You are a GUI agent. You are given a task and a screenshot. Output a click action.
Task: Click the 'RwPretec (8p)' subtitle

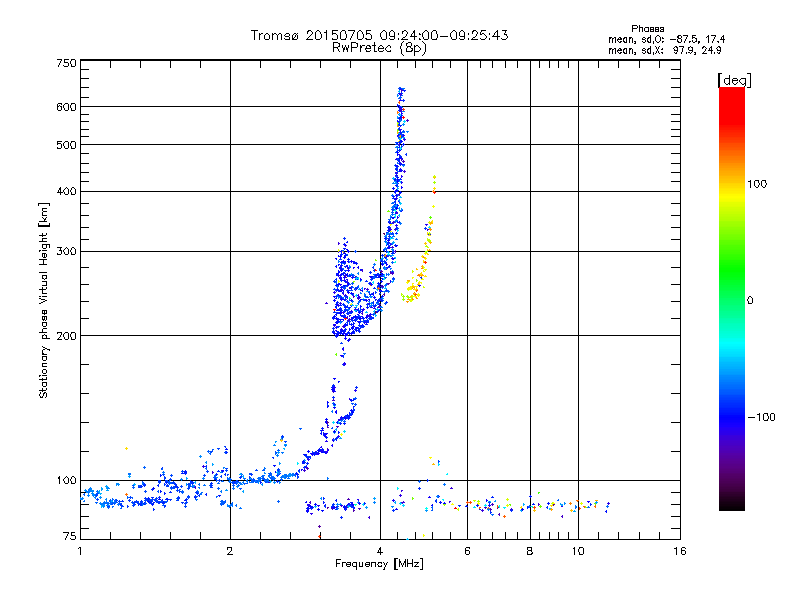pyautogui.click(x=379, y=48)
